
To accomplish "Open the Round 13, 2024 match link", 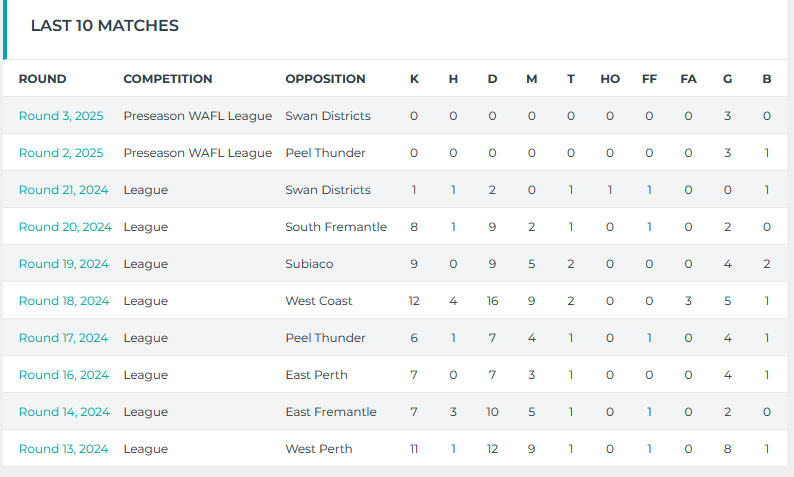I will click(63, 449).
